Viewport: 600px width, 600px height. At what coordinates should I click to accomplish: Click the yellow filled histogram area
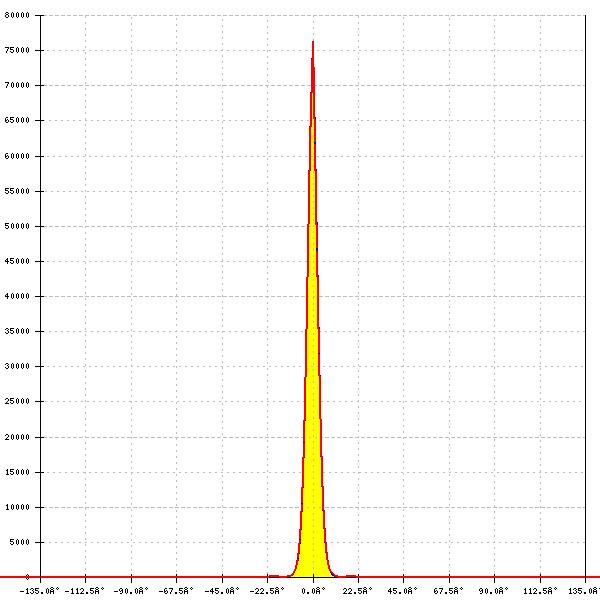click(x=313, y=421)
